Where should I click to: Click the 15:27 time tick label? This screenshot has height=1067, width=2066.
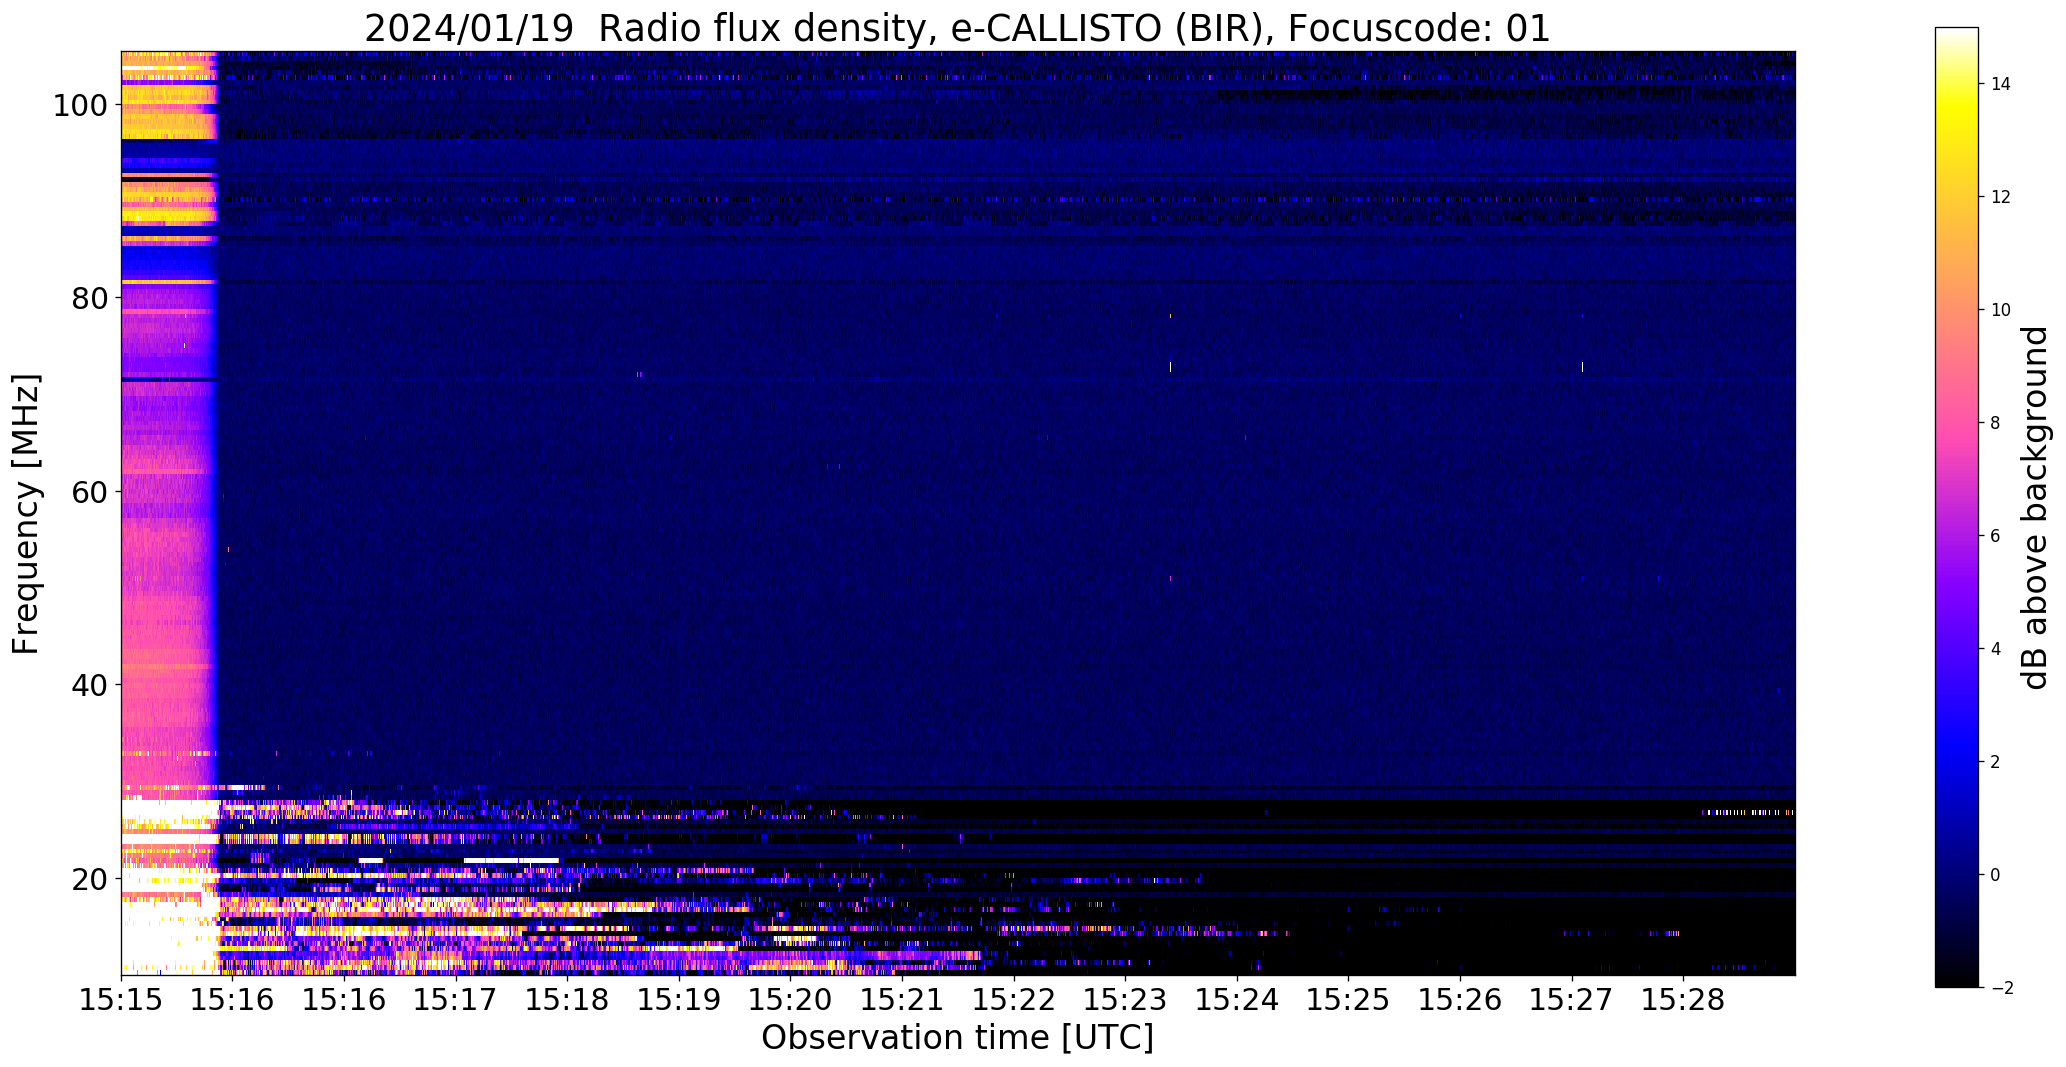pyautogui.click(x=1572, y=1000)
